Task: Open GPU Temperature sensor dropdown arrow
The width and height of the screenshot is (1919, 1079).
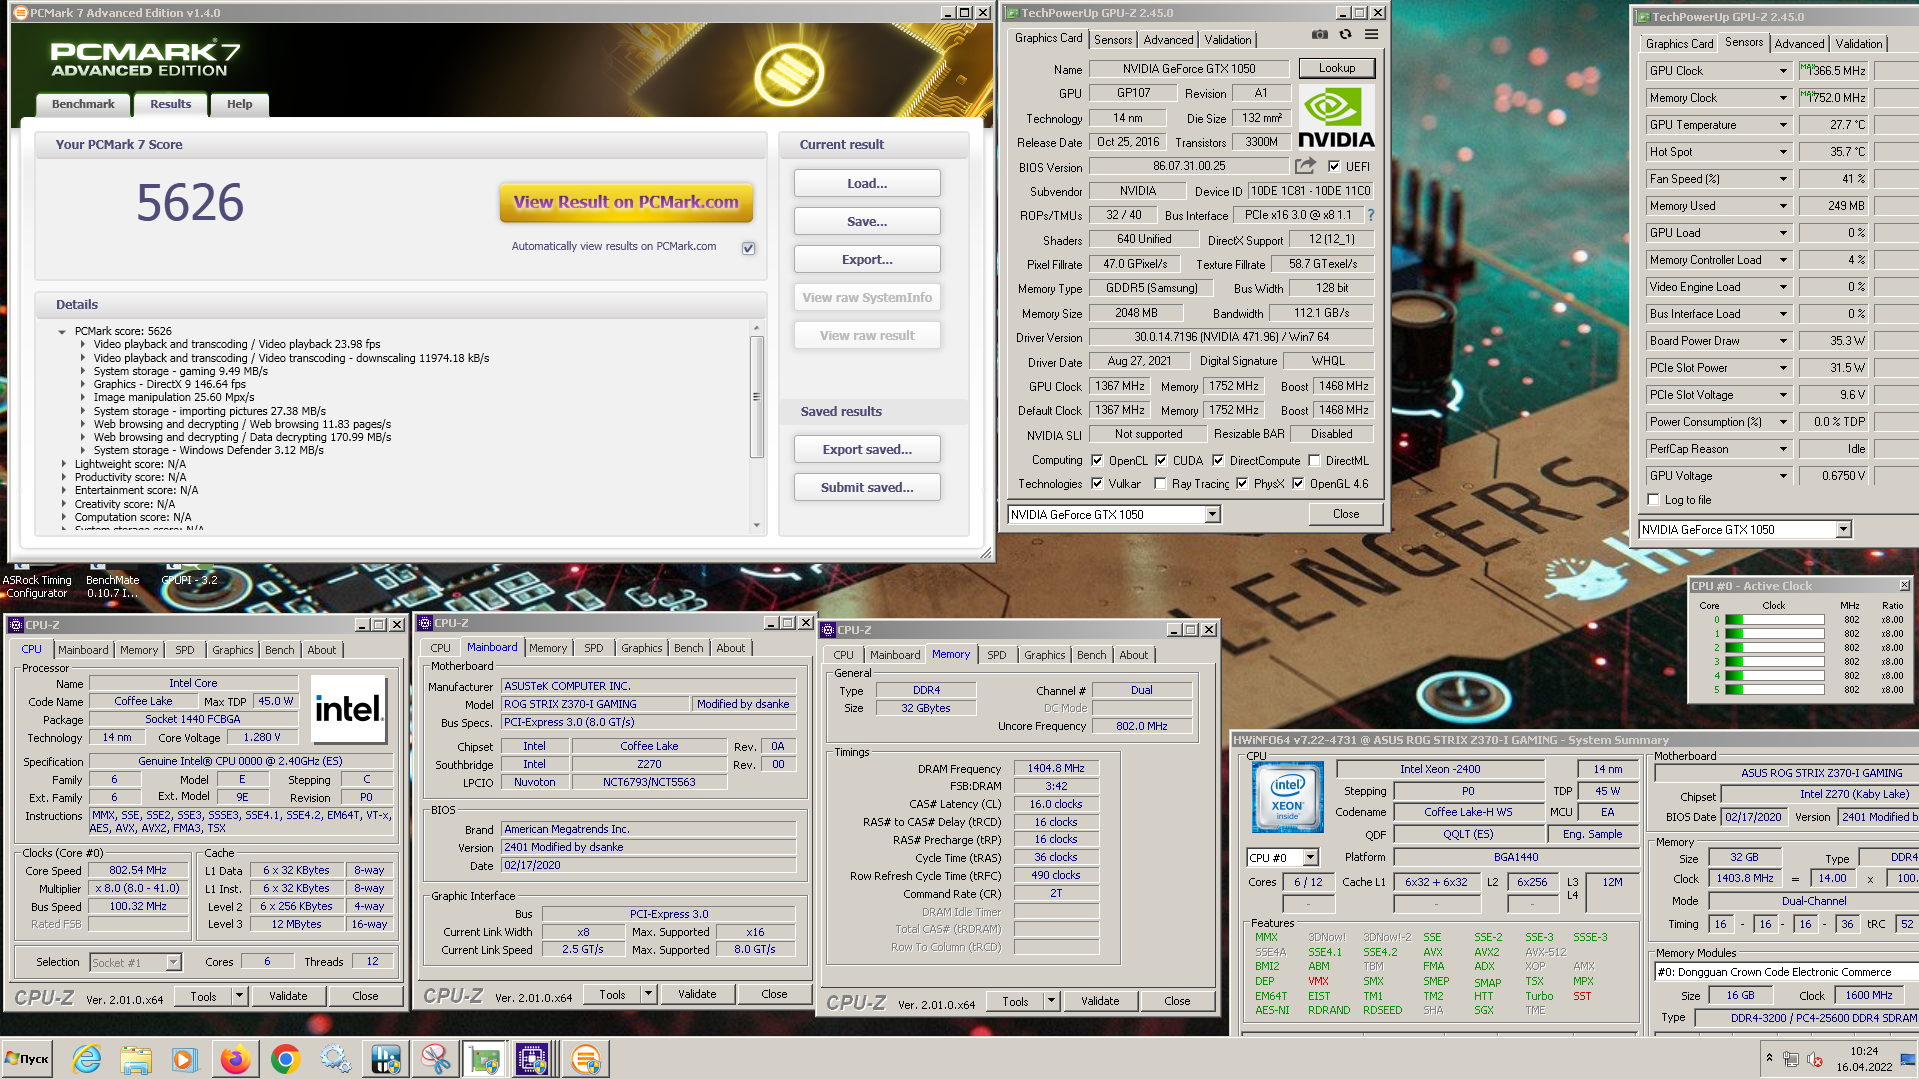Action: tap(1783, 125)
